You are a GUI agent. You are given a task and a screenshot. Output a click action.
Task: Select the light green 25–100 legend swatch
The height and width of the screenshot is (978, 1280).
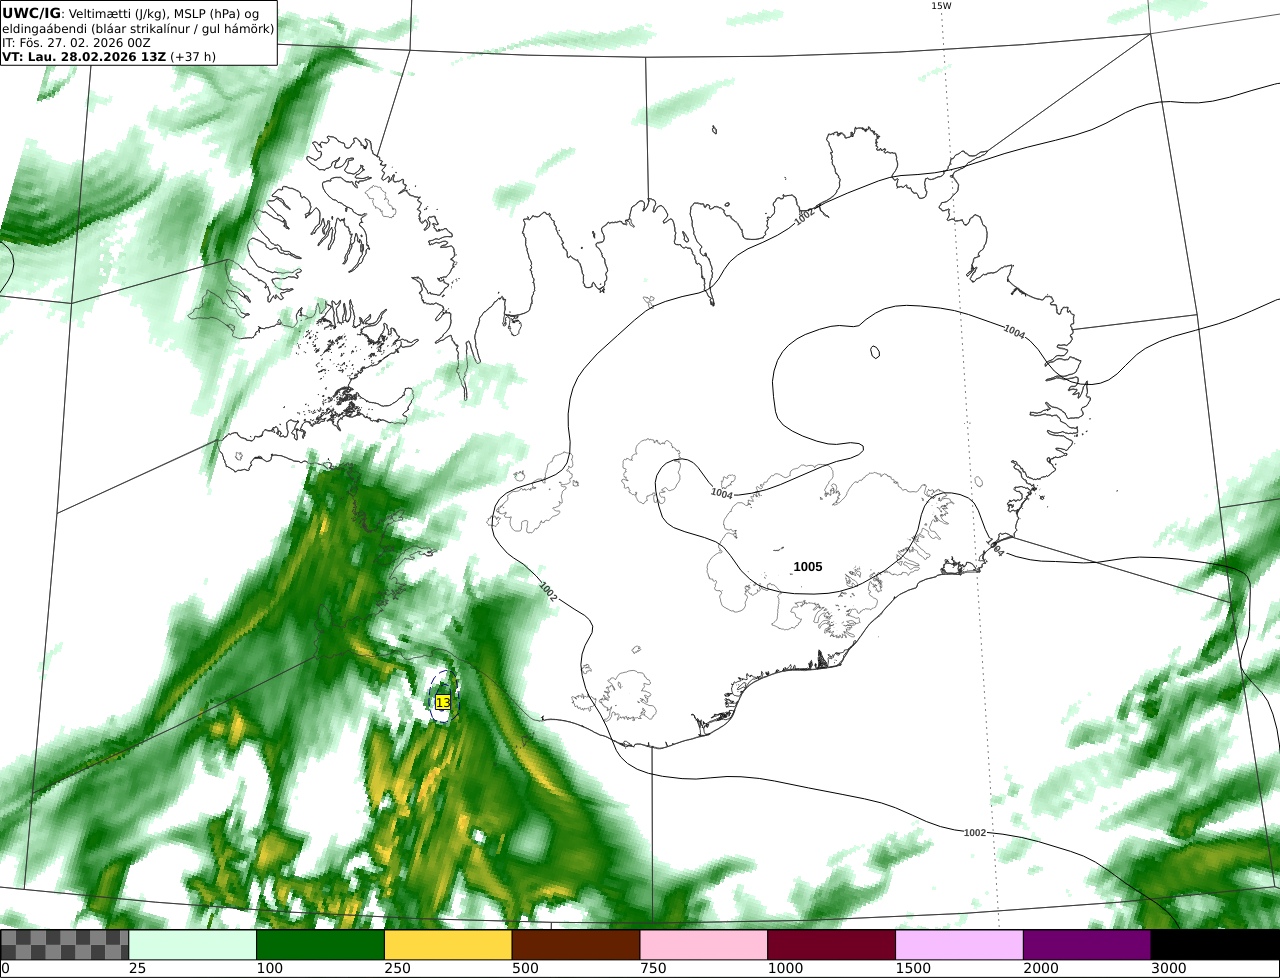point(193,945)
